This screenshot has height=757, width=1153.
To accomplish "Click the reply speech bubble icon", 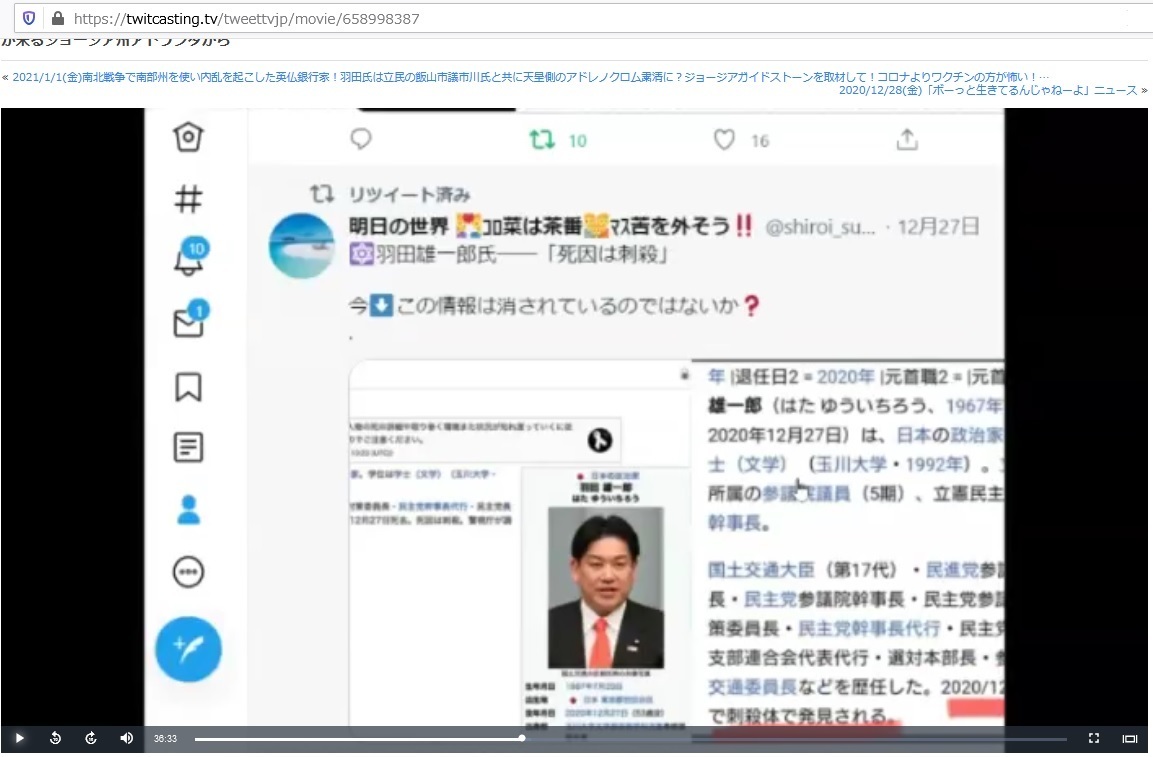I will pos(361,139).
